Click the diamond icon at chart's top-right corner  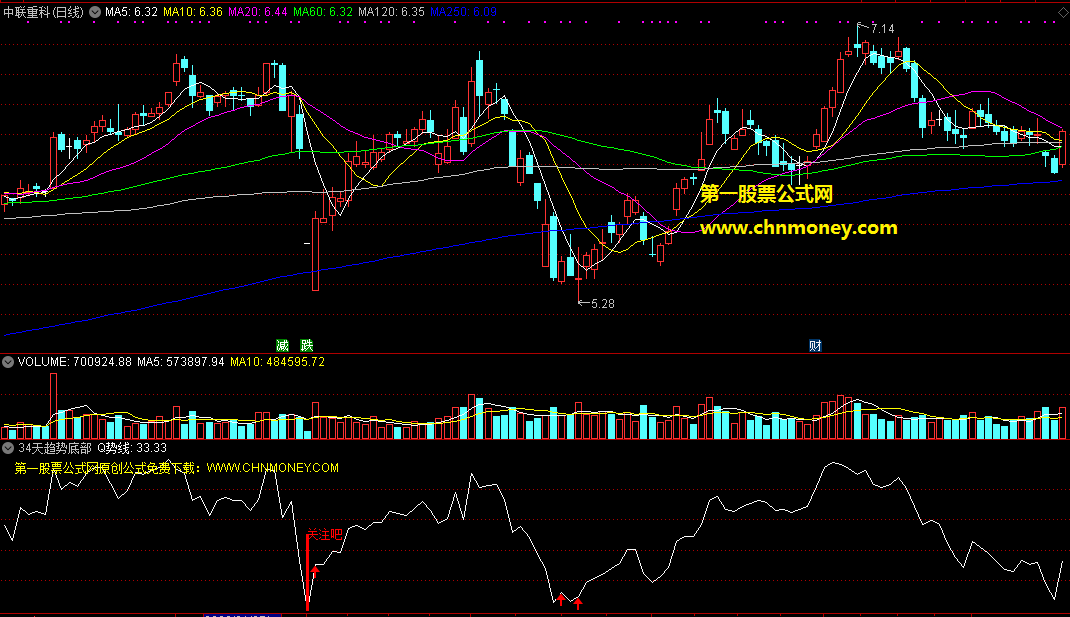(x=1060, y=13)
